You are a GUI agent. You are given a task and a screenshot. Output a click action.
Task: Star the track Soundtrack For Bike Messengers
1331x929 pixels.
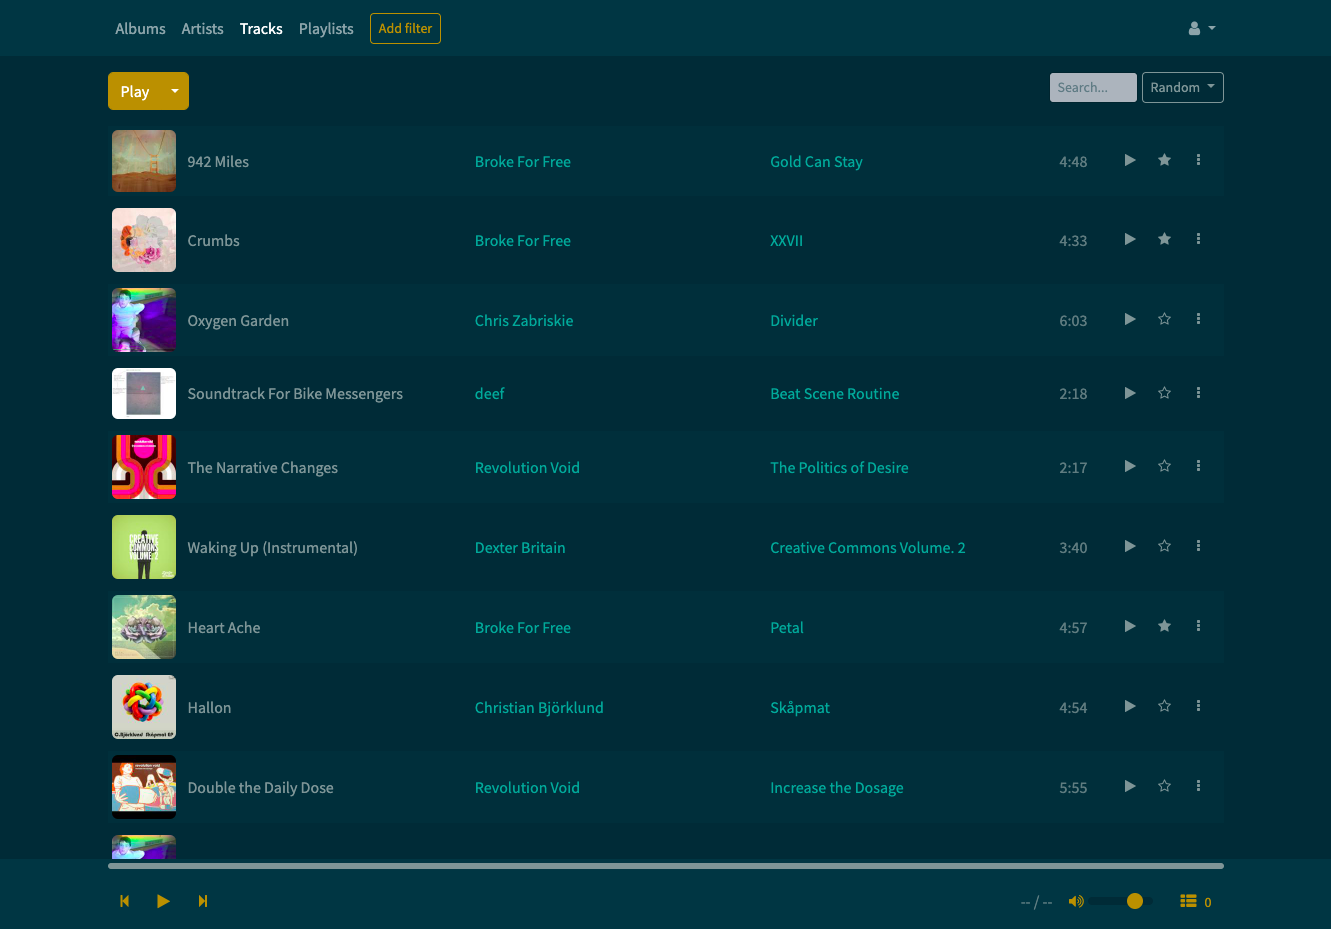1164,393
